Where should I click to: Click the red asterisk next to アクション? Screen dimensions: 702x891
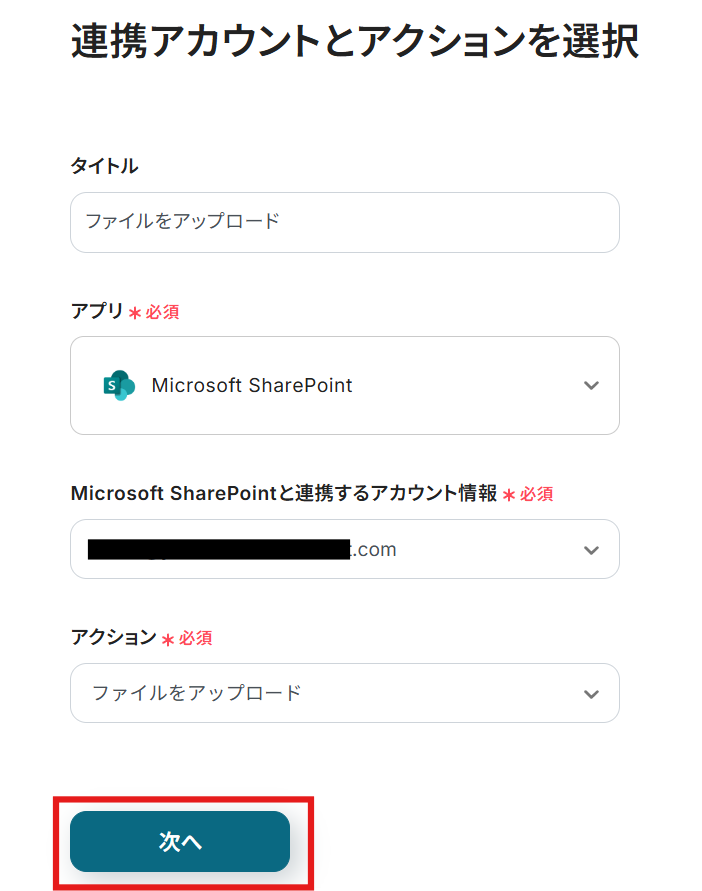167,638
